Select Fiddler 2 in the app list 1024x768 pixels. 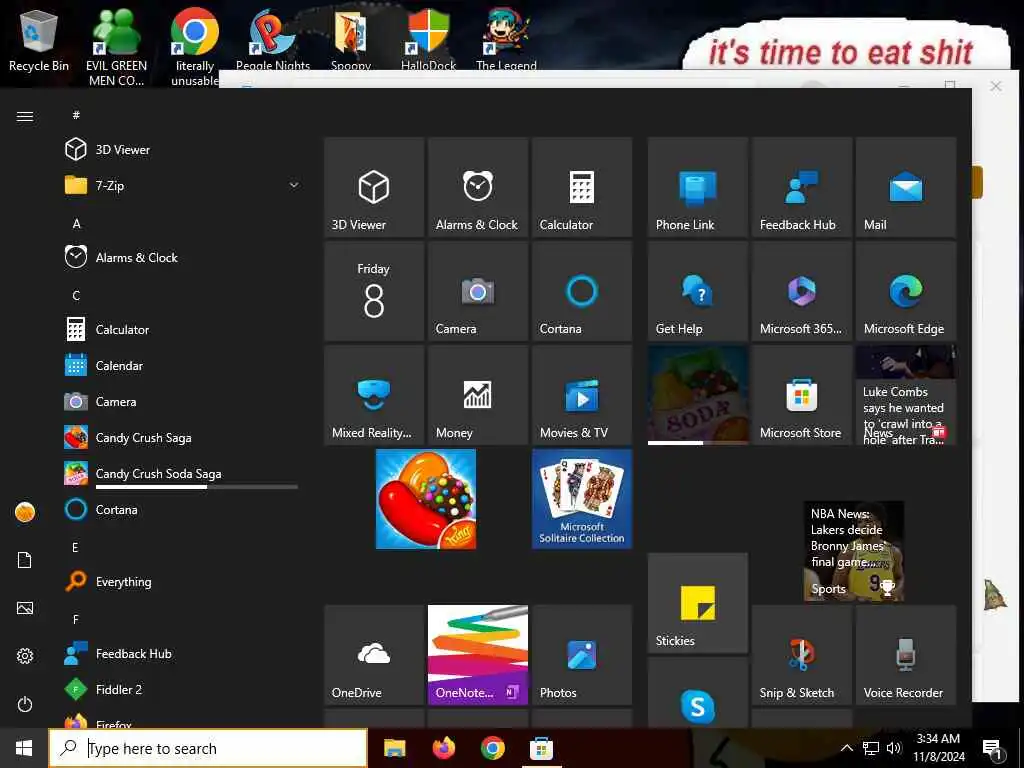point(182,689)
